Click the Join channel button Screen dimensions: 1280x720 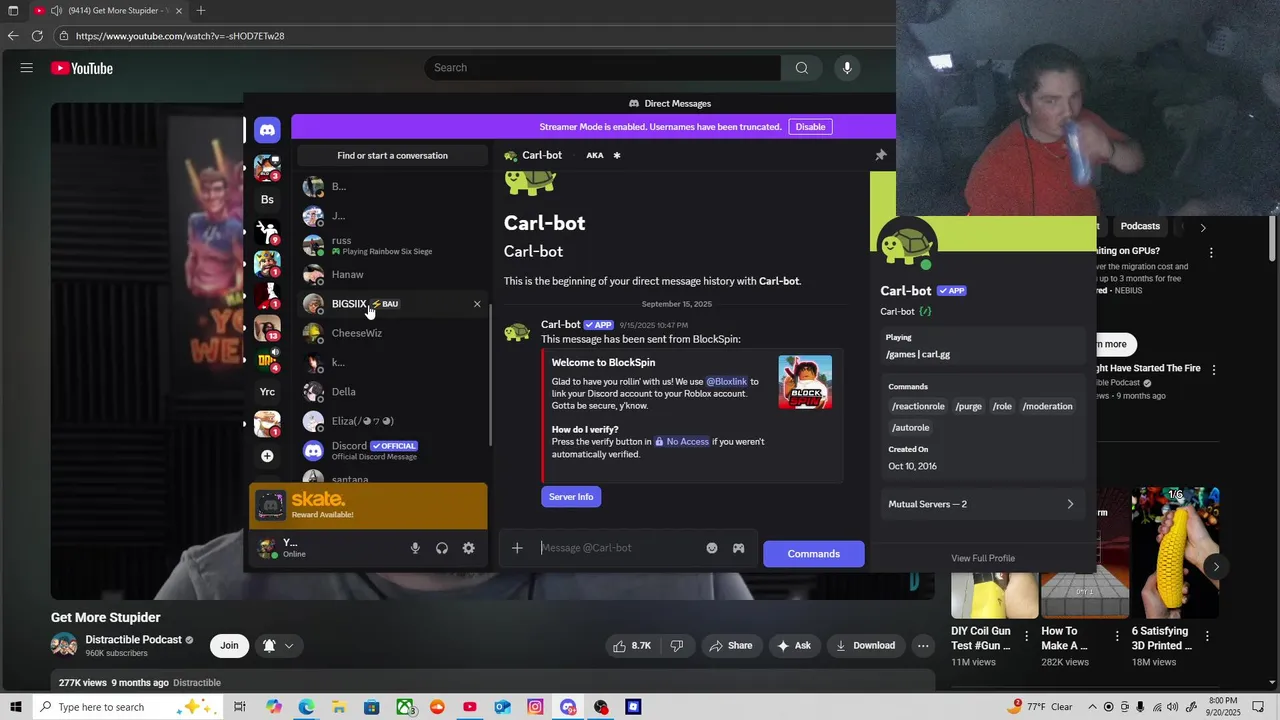[x=229, y=646]
